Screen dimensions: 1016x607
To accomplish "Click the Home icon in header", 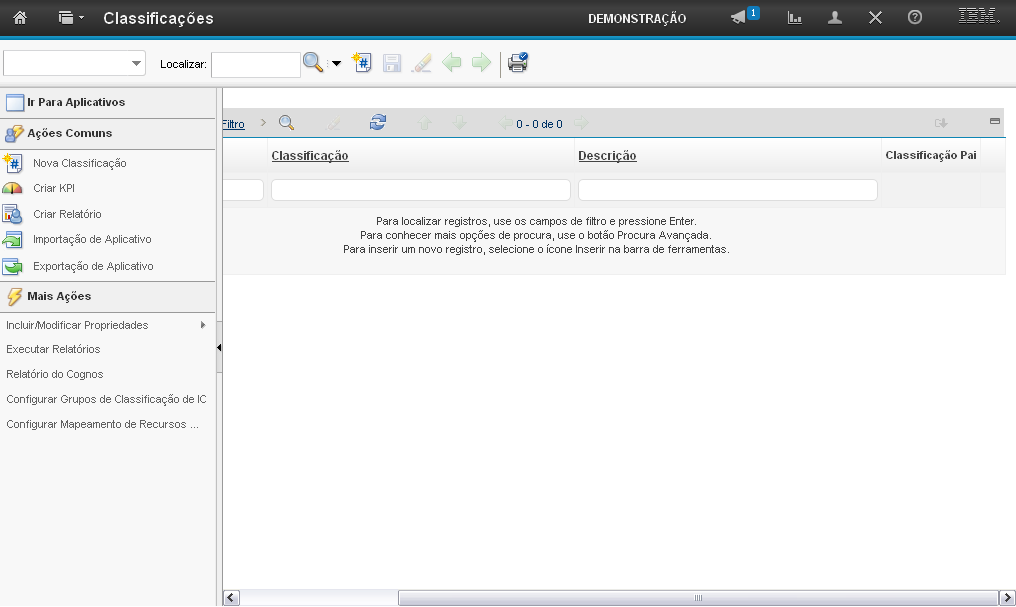I will (20, 18).
